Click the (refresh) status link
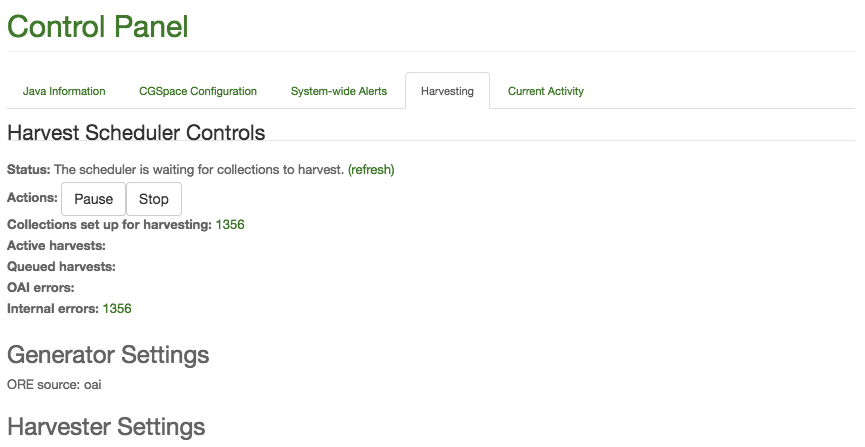The height and width of the screenshot is (447, 865). click(x=371, y=169)
